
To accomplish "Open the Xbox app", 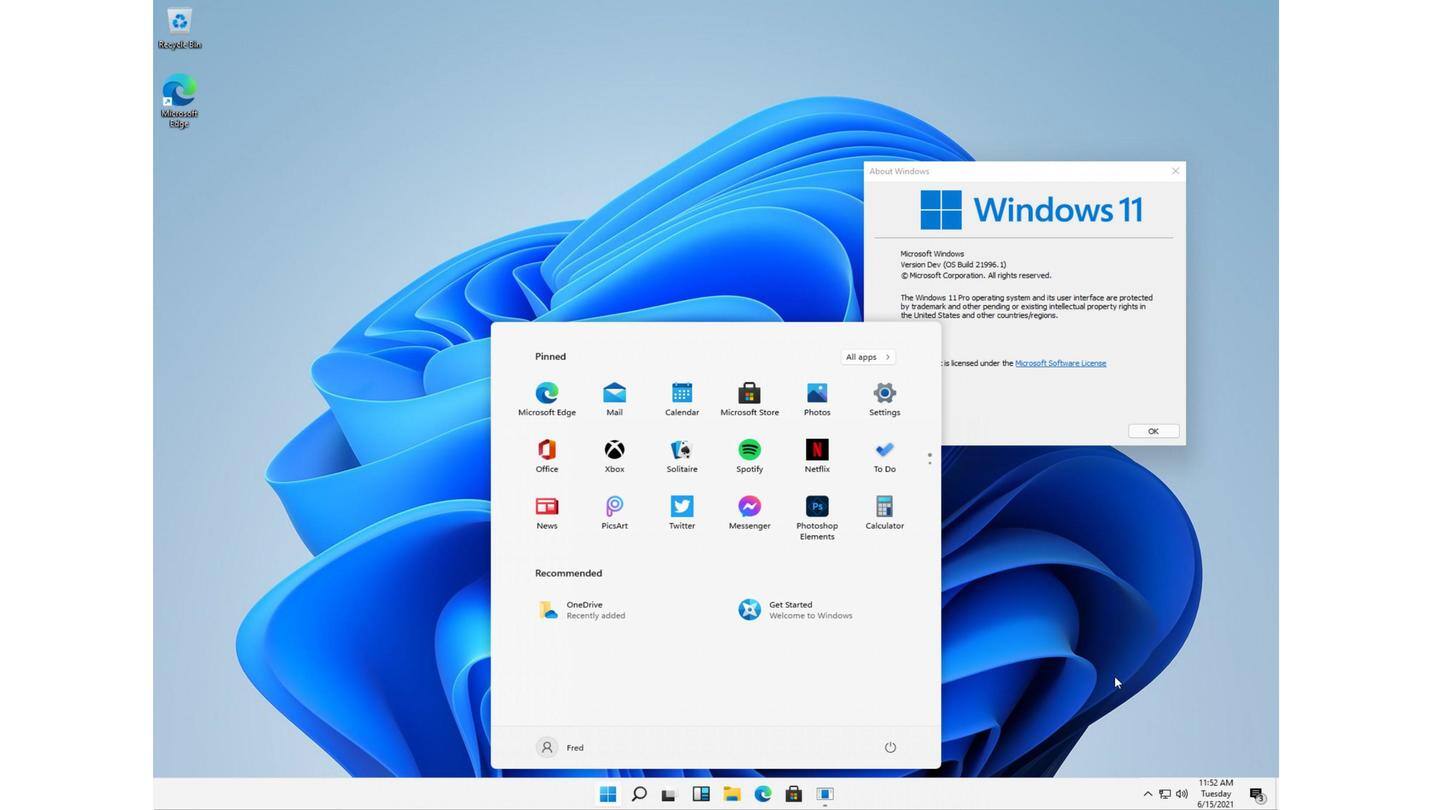I will [614, 456].
